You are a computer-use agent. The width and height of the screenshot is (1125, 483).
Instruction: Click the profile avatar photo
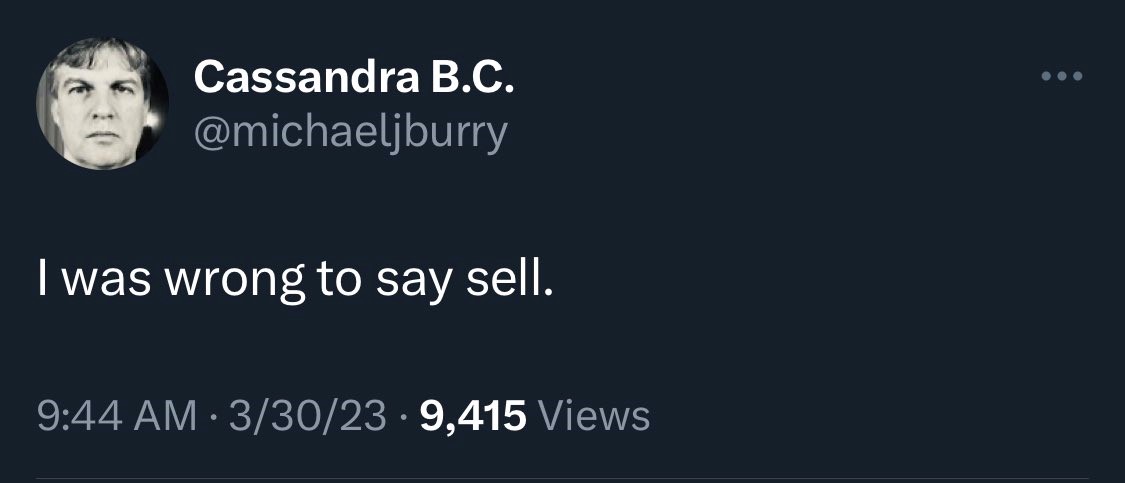pyautogui.click(x=103, y=104)
